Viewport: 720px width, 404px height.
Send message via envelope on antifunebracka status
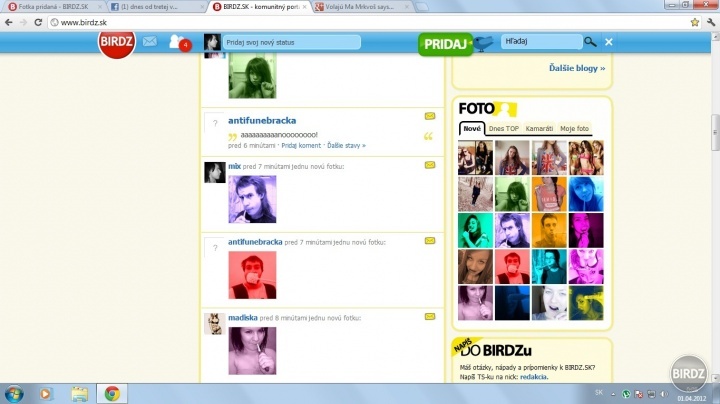430,116
